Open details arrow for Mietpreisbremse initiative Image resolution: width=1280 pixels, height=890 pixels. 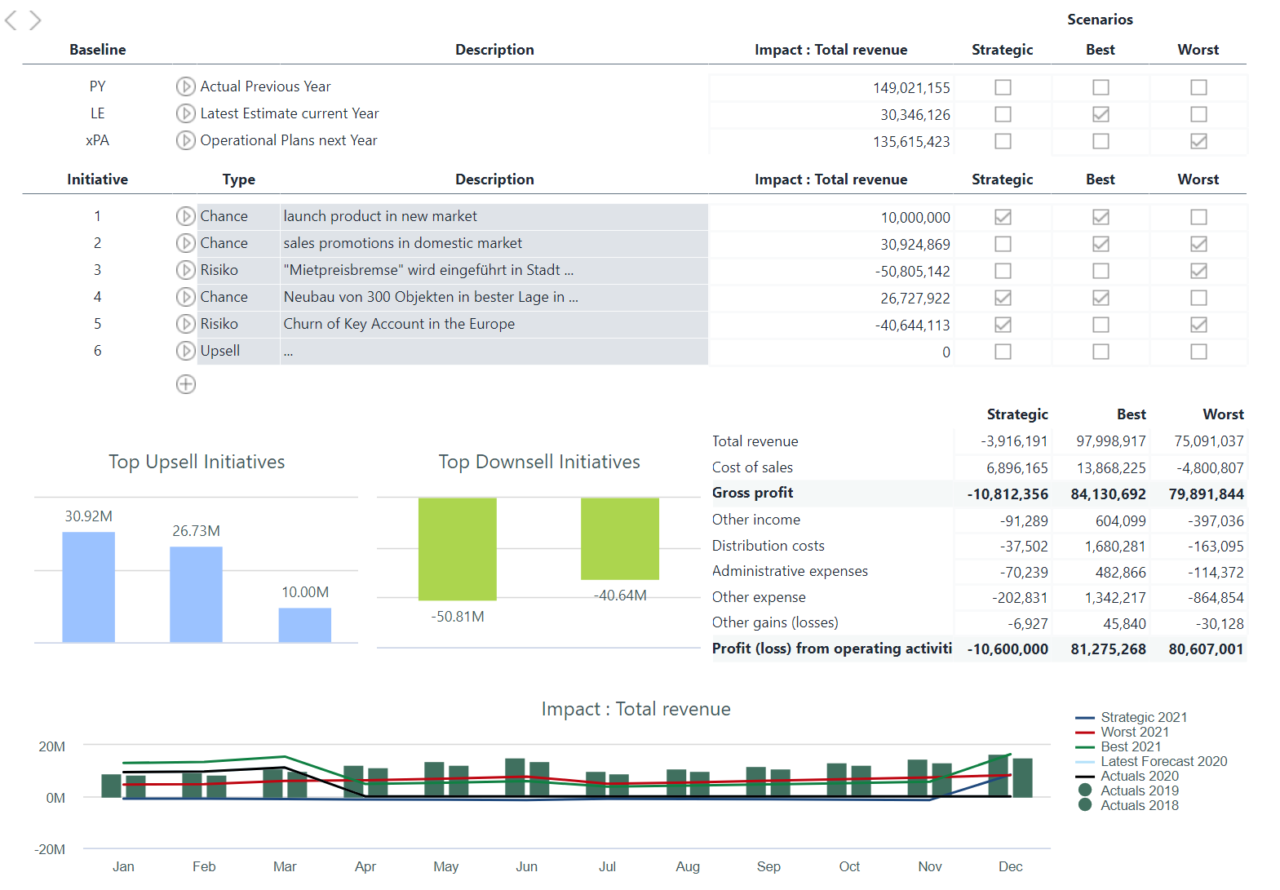click(185, 270)
